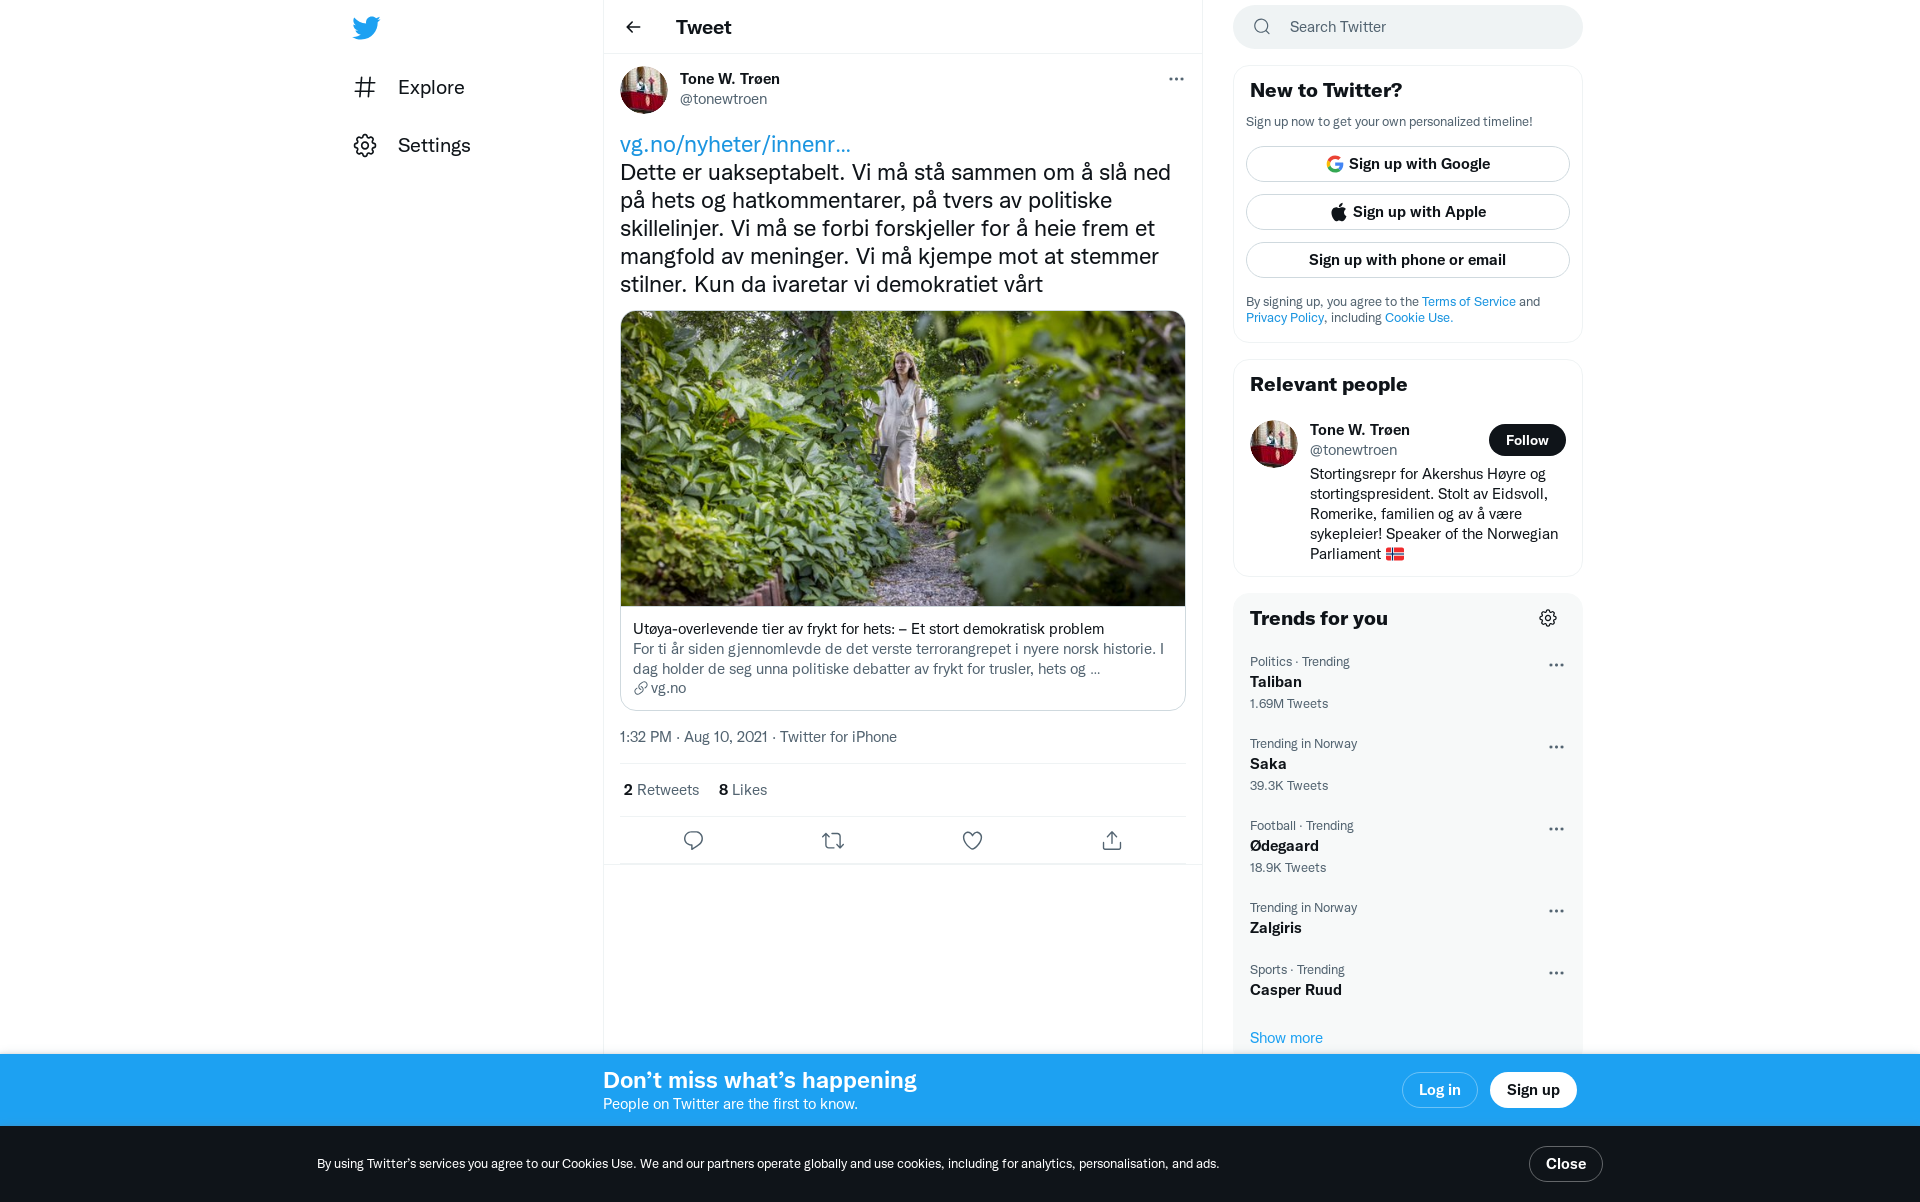The image size is (1920, 1202).
Task: Open more options for Ødegaard trend
Action: [1556, 829]
